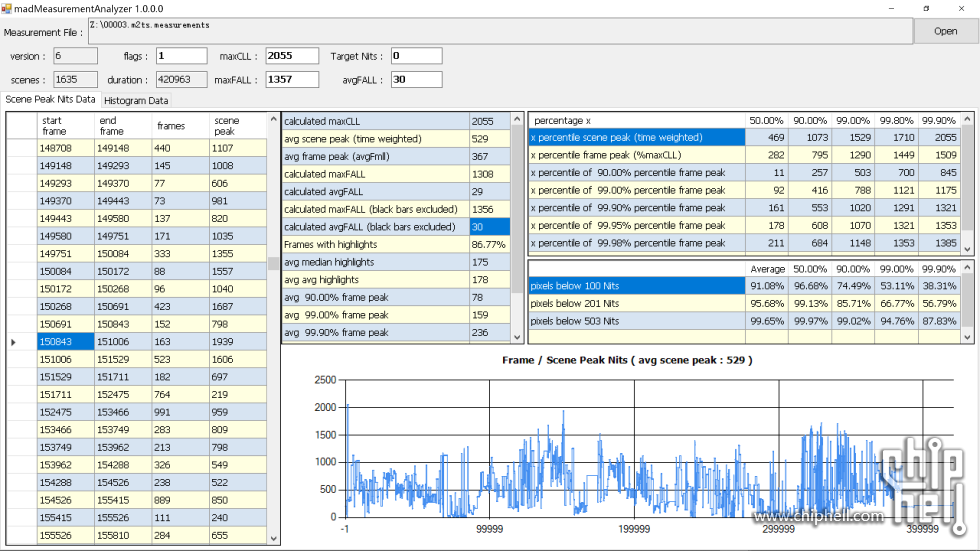Click the maxCLL input field
Viewport: 980px width, 551px height.
pyautogui.click(x=292, y=56)
